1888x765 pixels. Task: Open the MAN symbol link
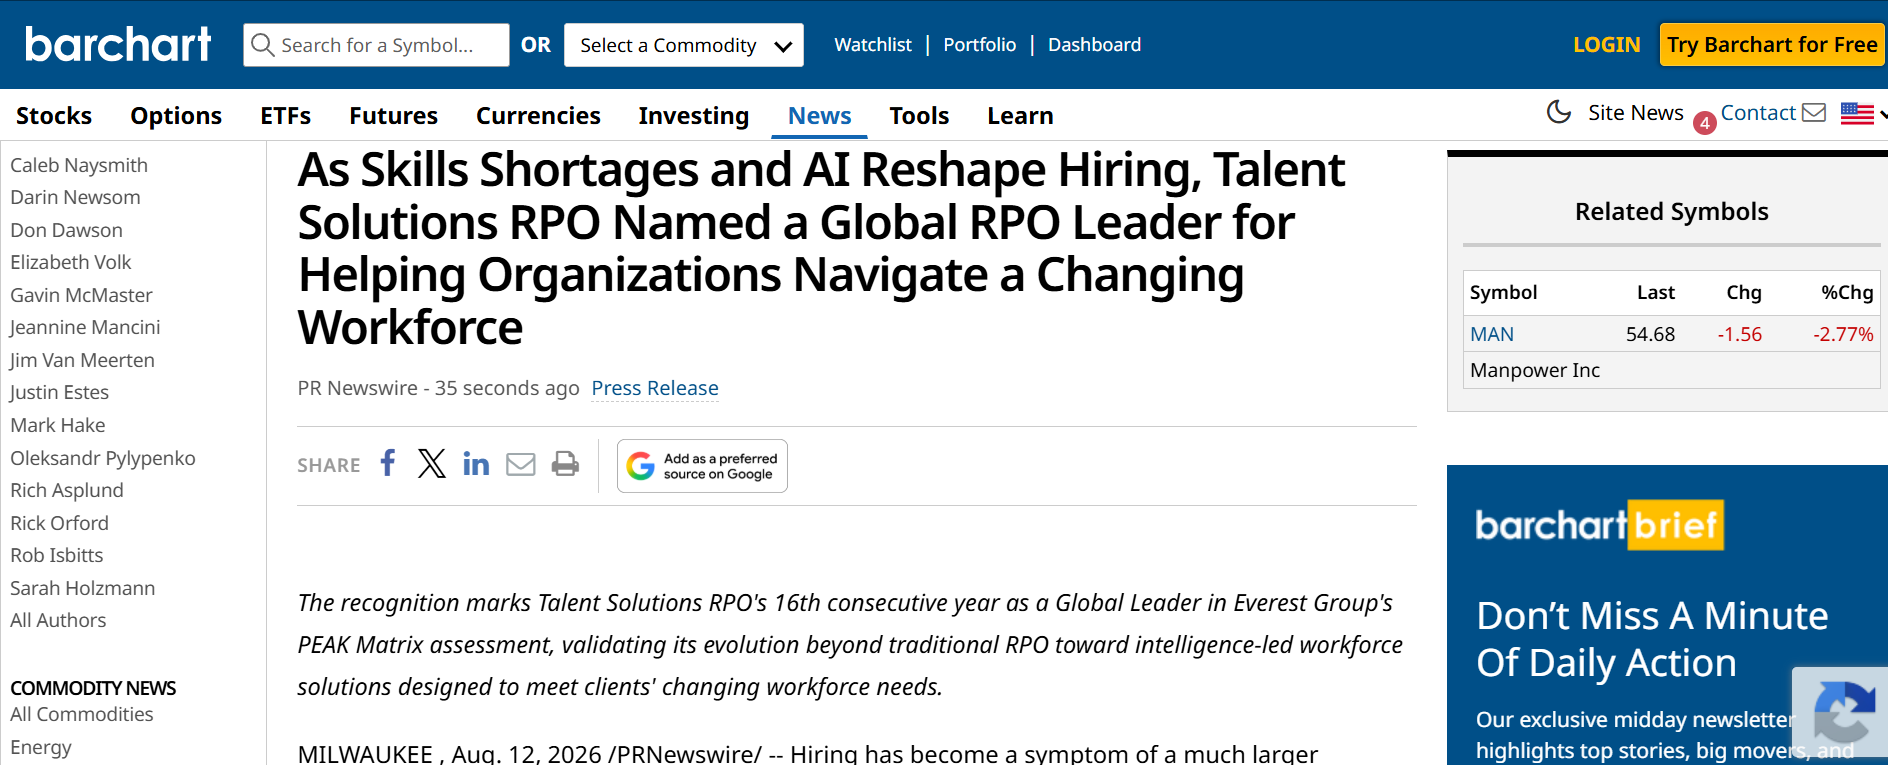coord(1492,334)
